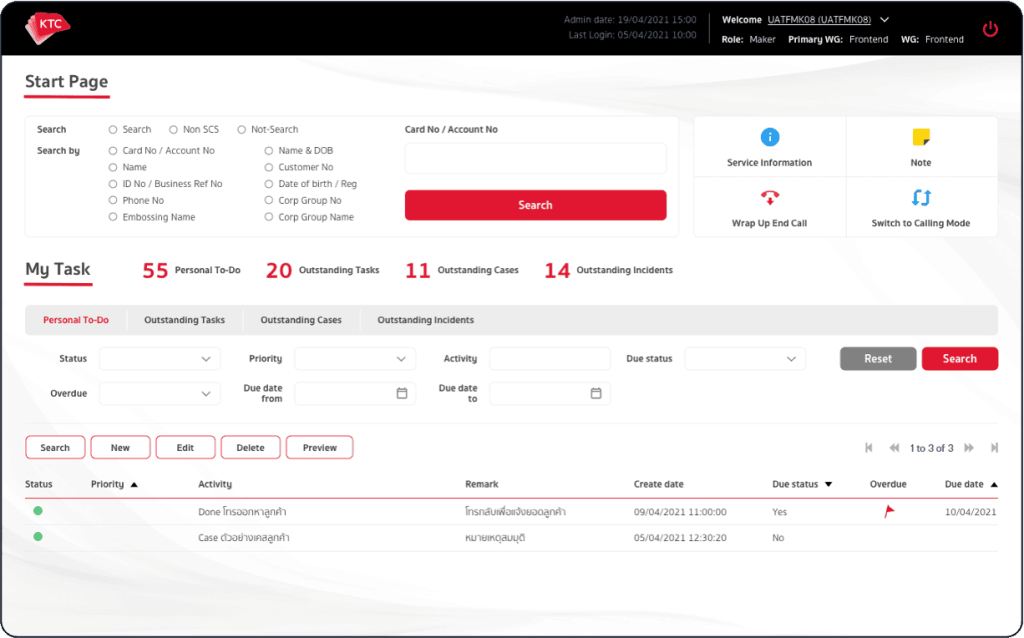Sort by Due date arrow icon
This screenshot has height=638, width=1024.
[x=994, y=485]
